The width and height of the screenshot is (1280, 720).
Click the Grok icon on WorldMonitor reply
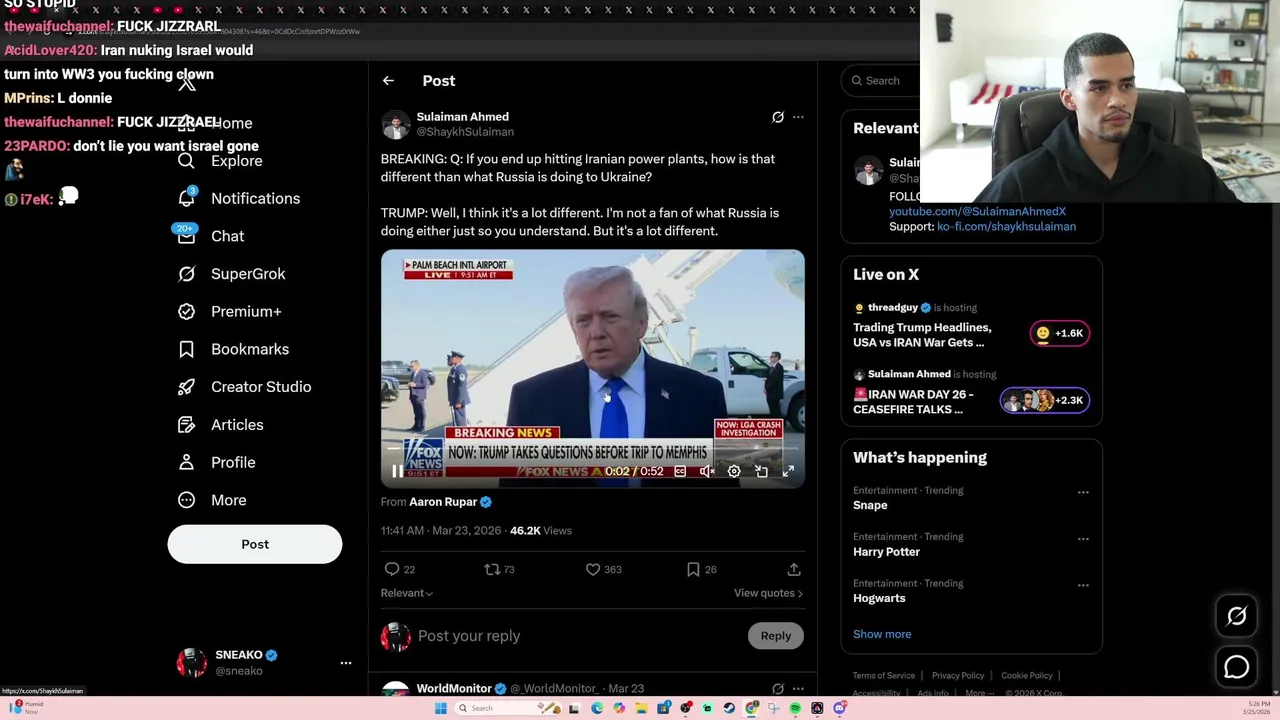(x=778, y=688)
